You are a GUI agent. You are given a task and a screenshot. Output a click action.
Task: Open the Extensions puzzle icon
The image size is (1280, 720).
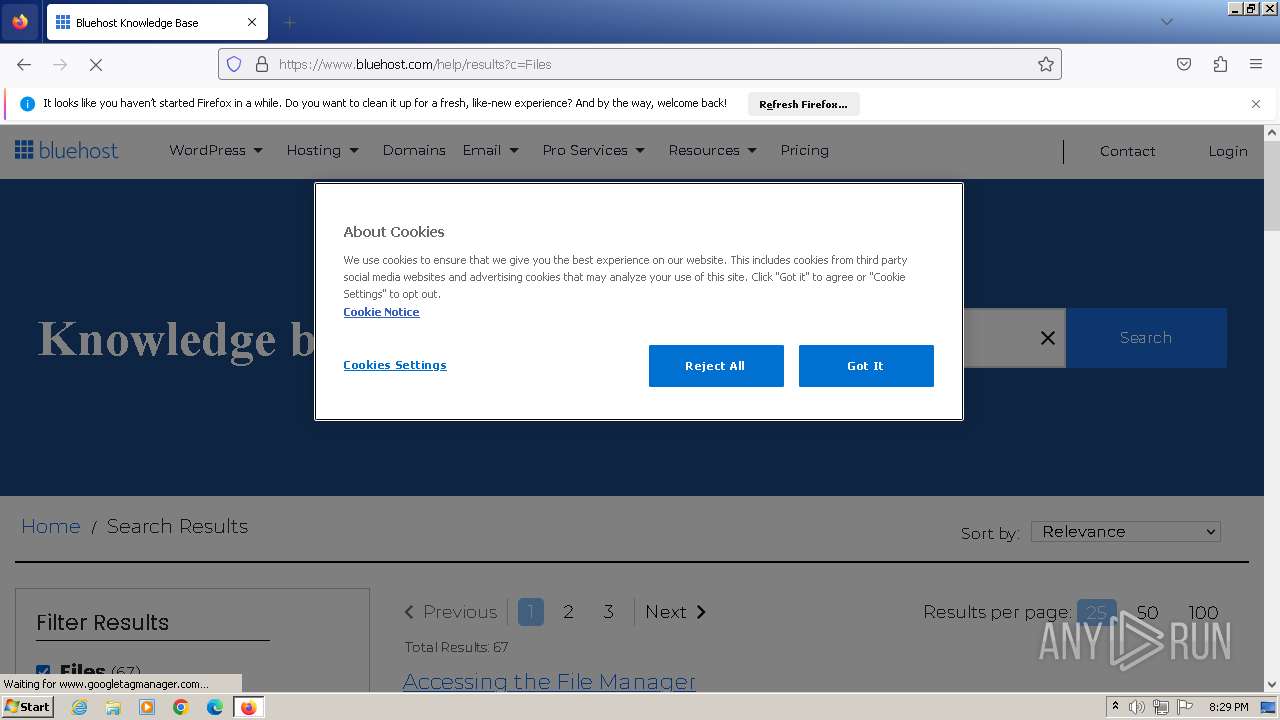coord(1220,64)
